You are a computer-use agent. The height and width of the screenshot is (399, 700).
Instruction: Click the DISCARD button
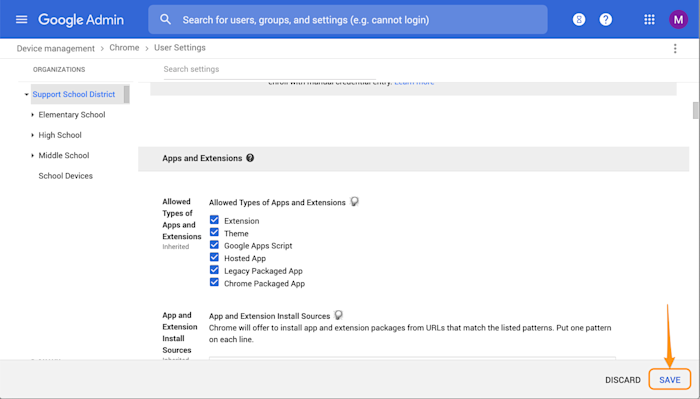click(x=623, y=380)
